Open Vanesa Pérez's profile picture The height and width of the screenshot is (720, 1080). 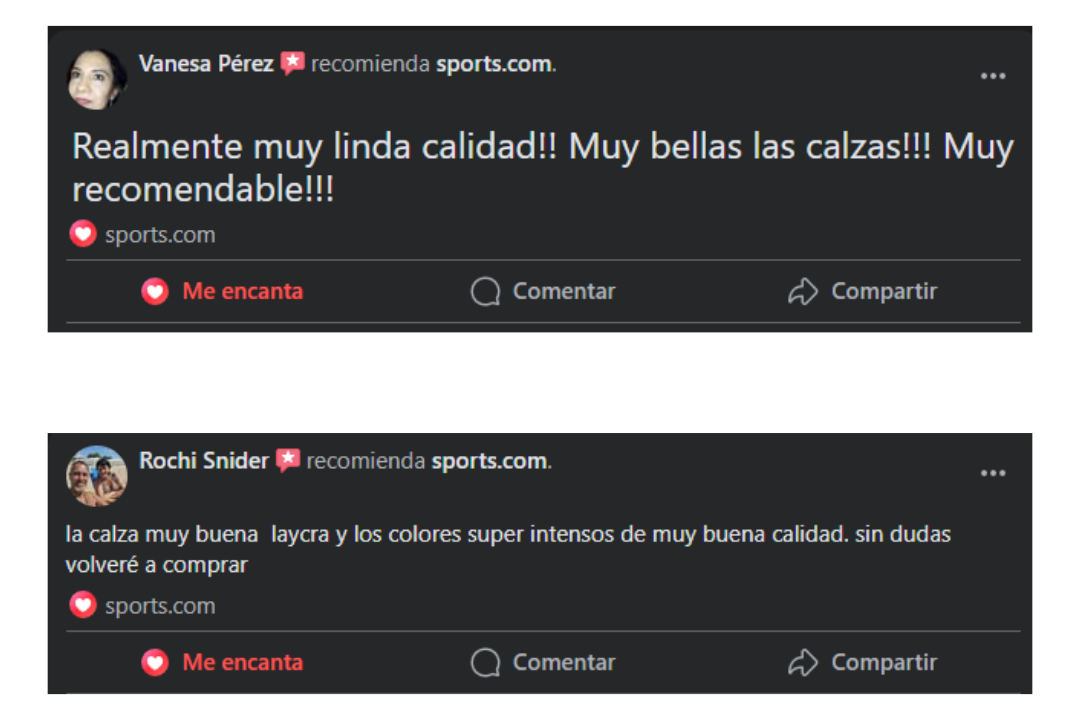click(x=96, y=79)
